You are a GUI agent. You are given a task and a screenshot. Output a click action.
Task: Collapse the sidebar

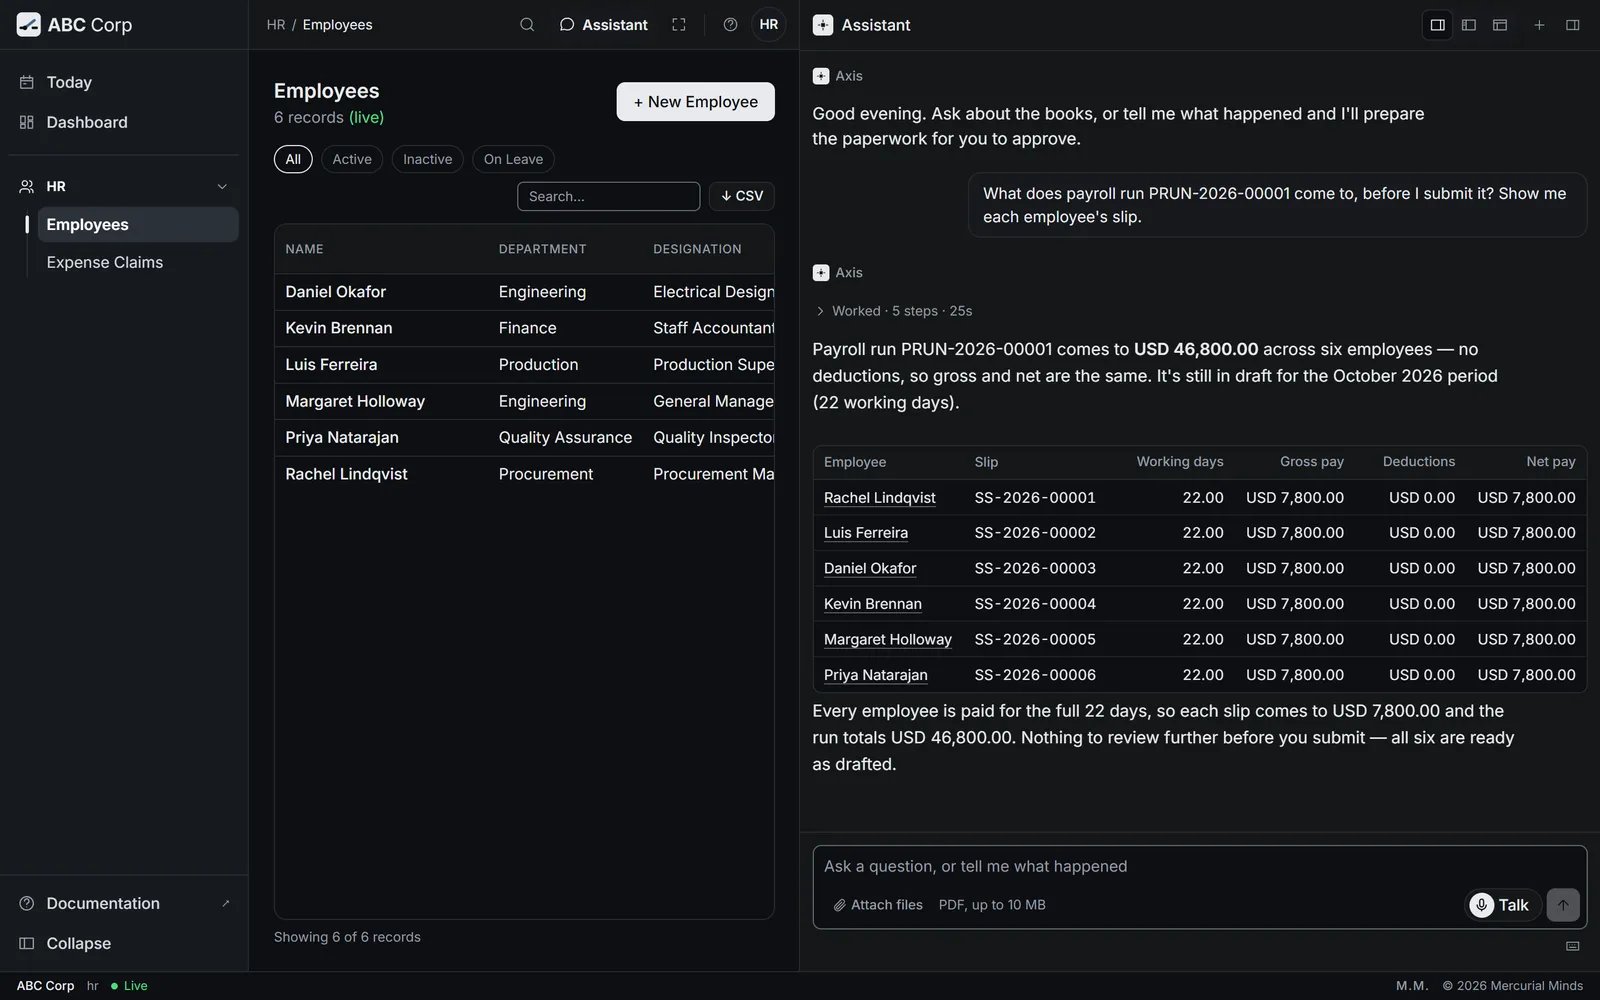[124, 943]
